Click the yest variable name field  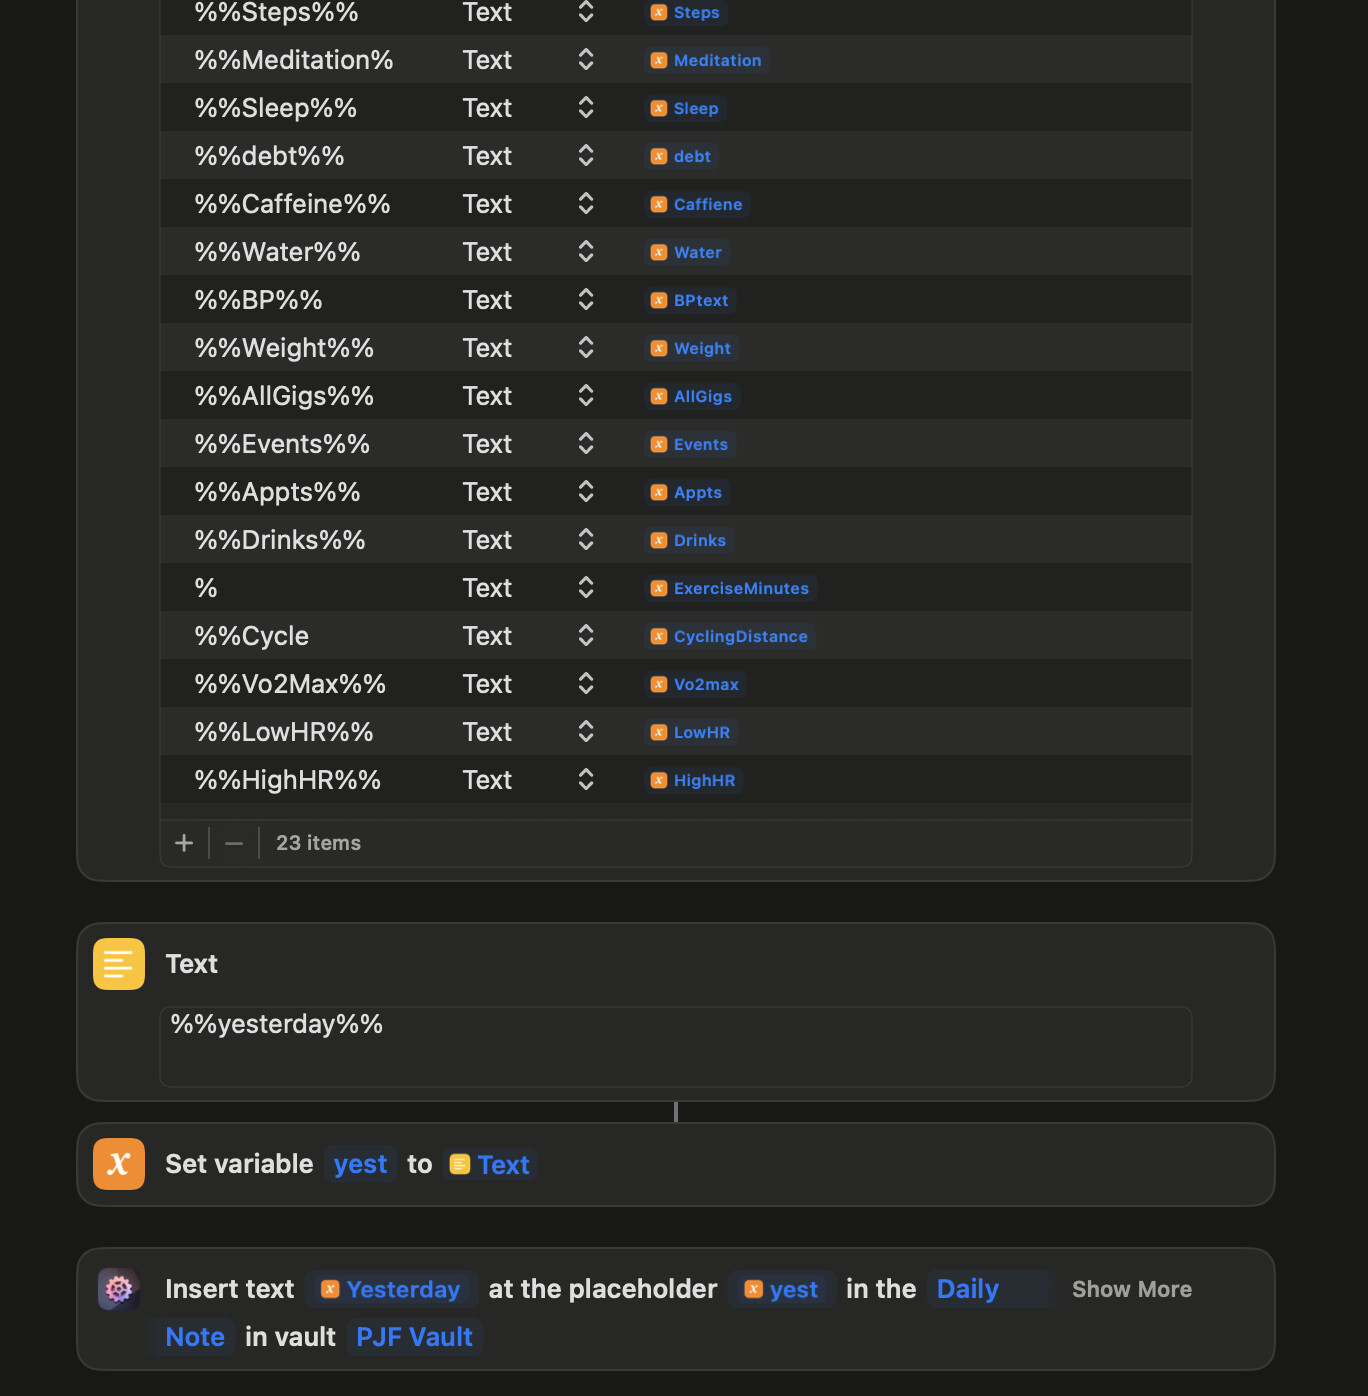360,1164
